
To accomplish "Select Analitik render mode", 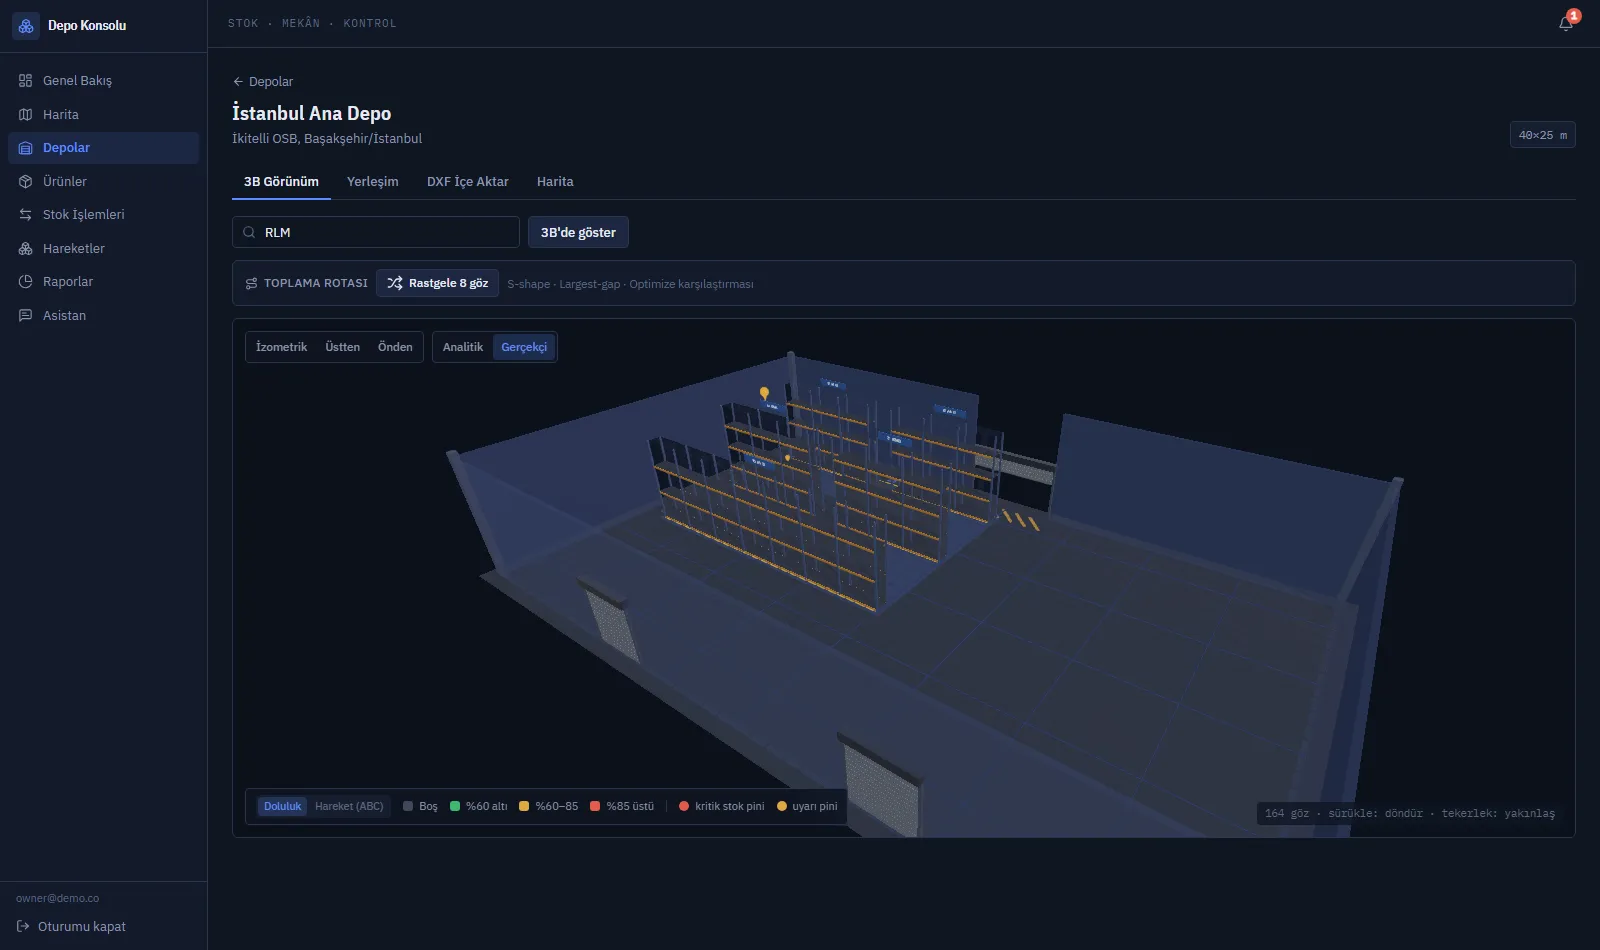I will [x=463, y=347].
